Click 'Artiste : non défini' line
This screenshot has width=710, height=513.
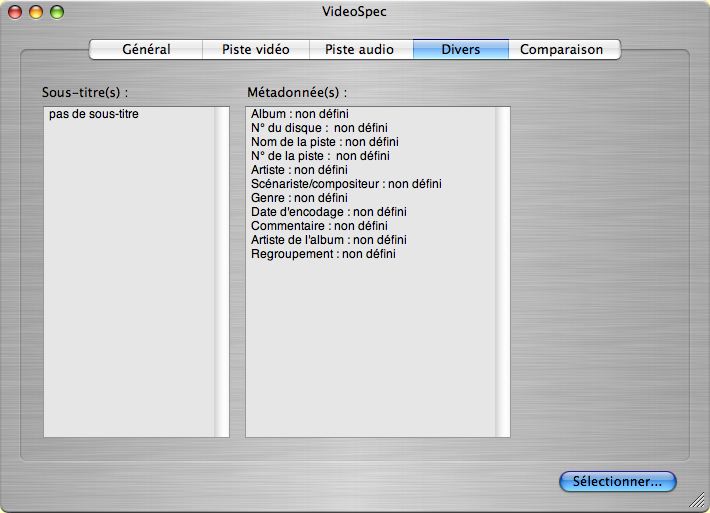pyautogui.click(x=299, y=170)
